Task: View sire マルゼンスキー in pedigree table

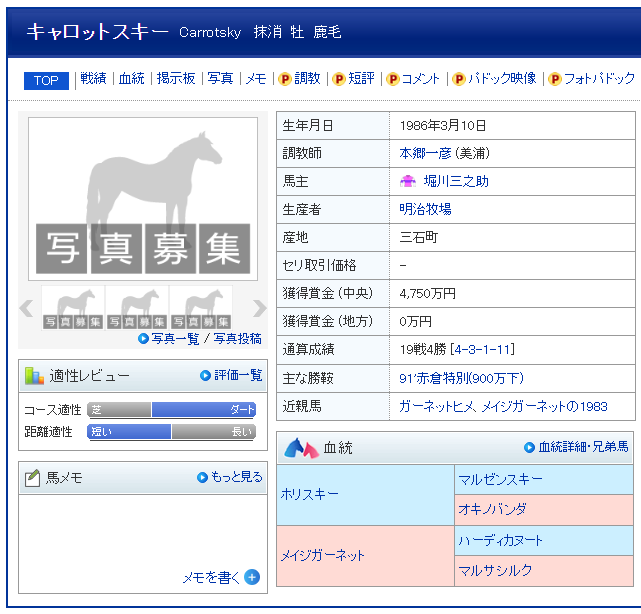Action: point(500,480)
